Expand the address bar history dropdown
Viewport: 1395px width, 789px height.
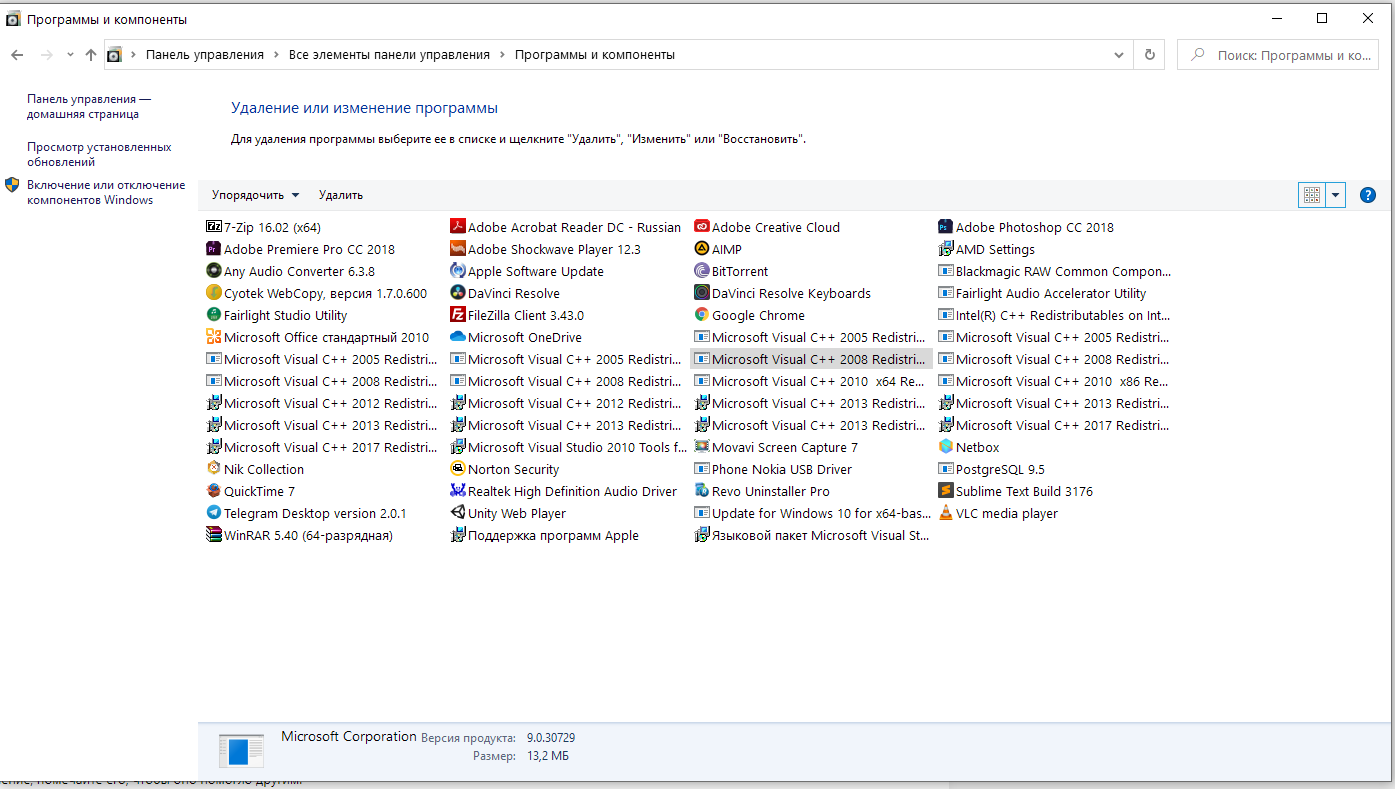click(1118, 55)
